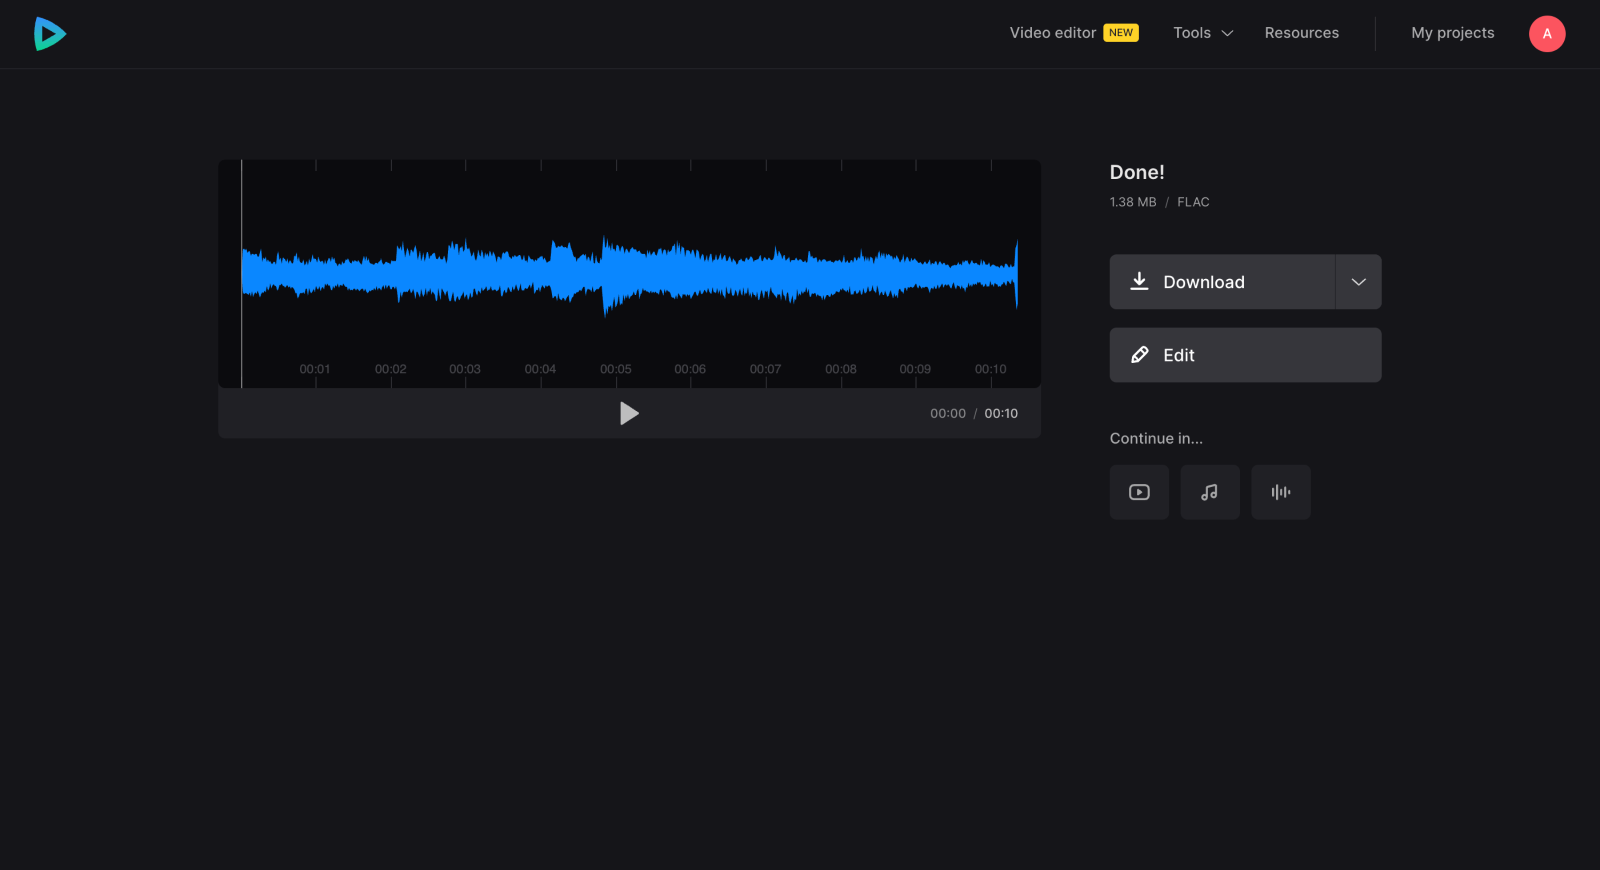Seek to the 00:02 timeline marker
Image resolution: width=1600 pixels, height=870 pixels.
coord(391,369)
